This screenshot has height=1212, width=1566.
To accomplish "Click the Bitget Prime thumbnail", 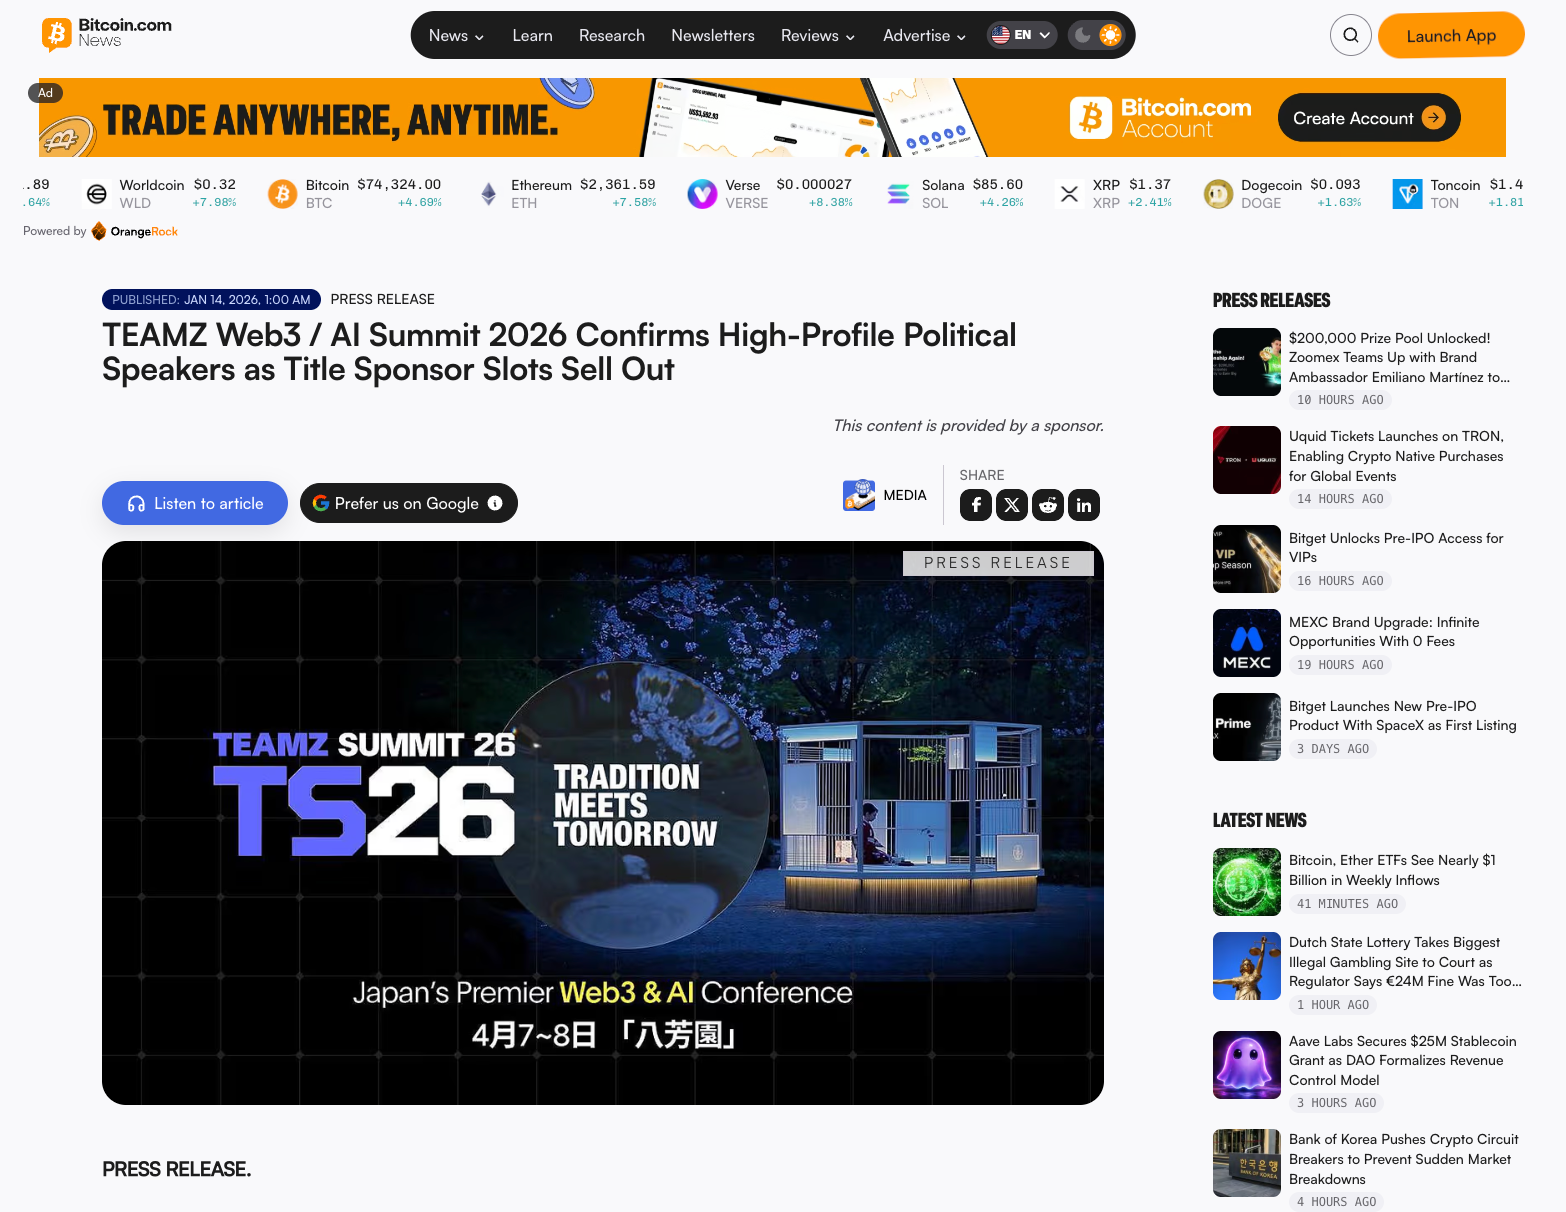I will click(x=1247, y=727).
